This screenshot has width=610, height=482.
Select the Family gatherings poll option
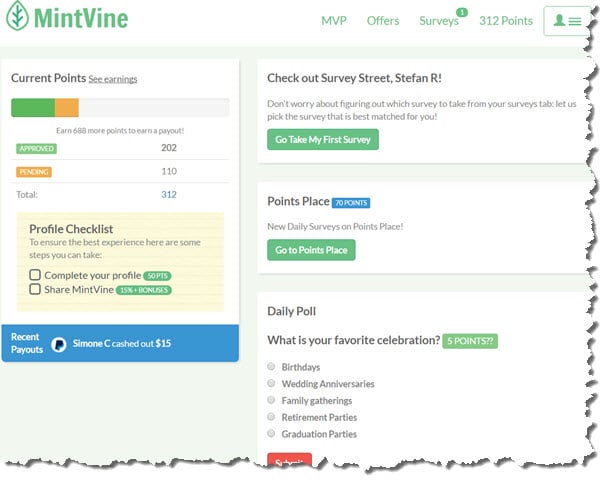[x=271, y=400]
